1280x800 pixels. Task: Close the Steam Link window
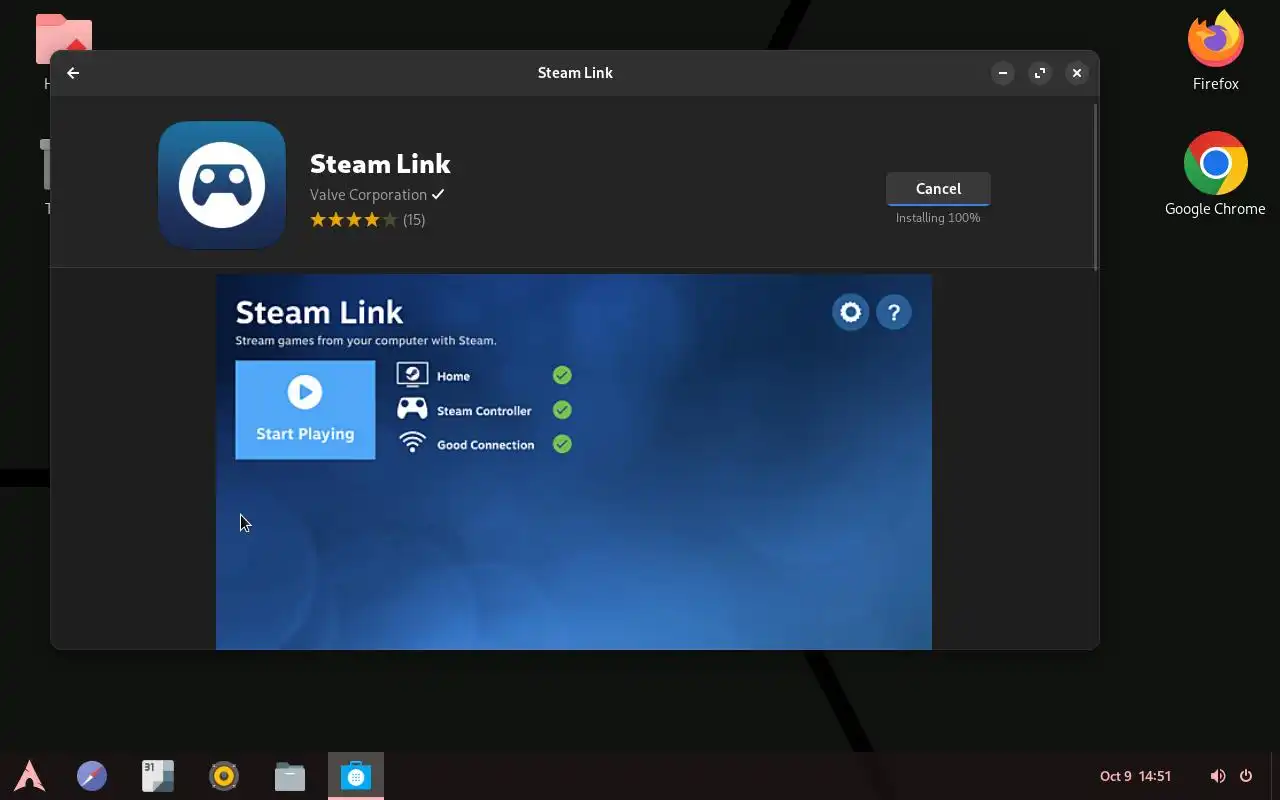1077,73
